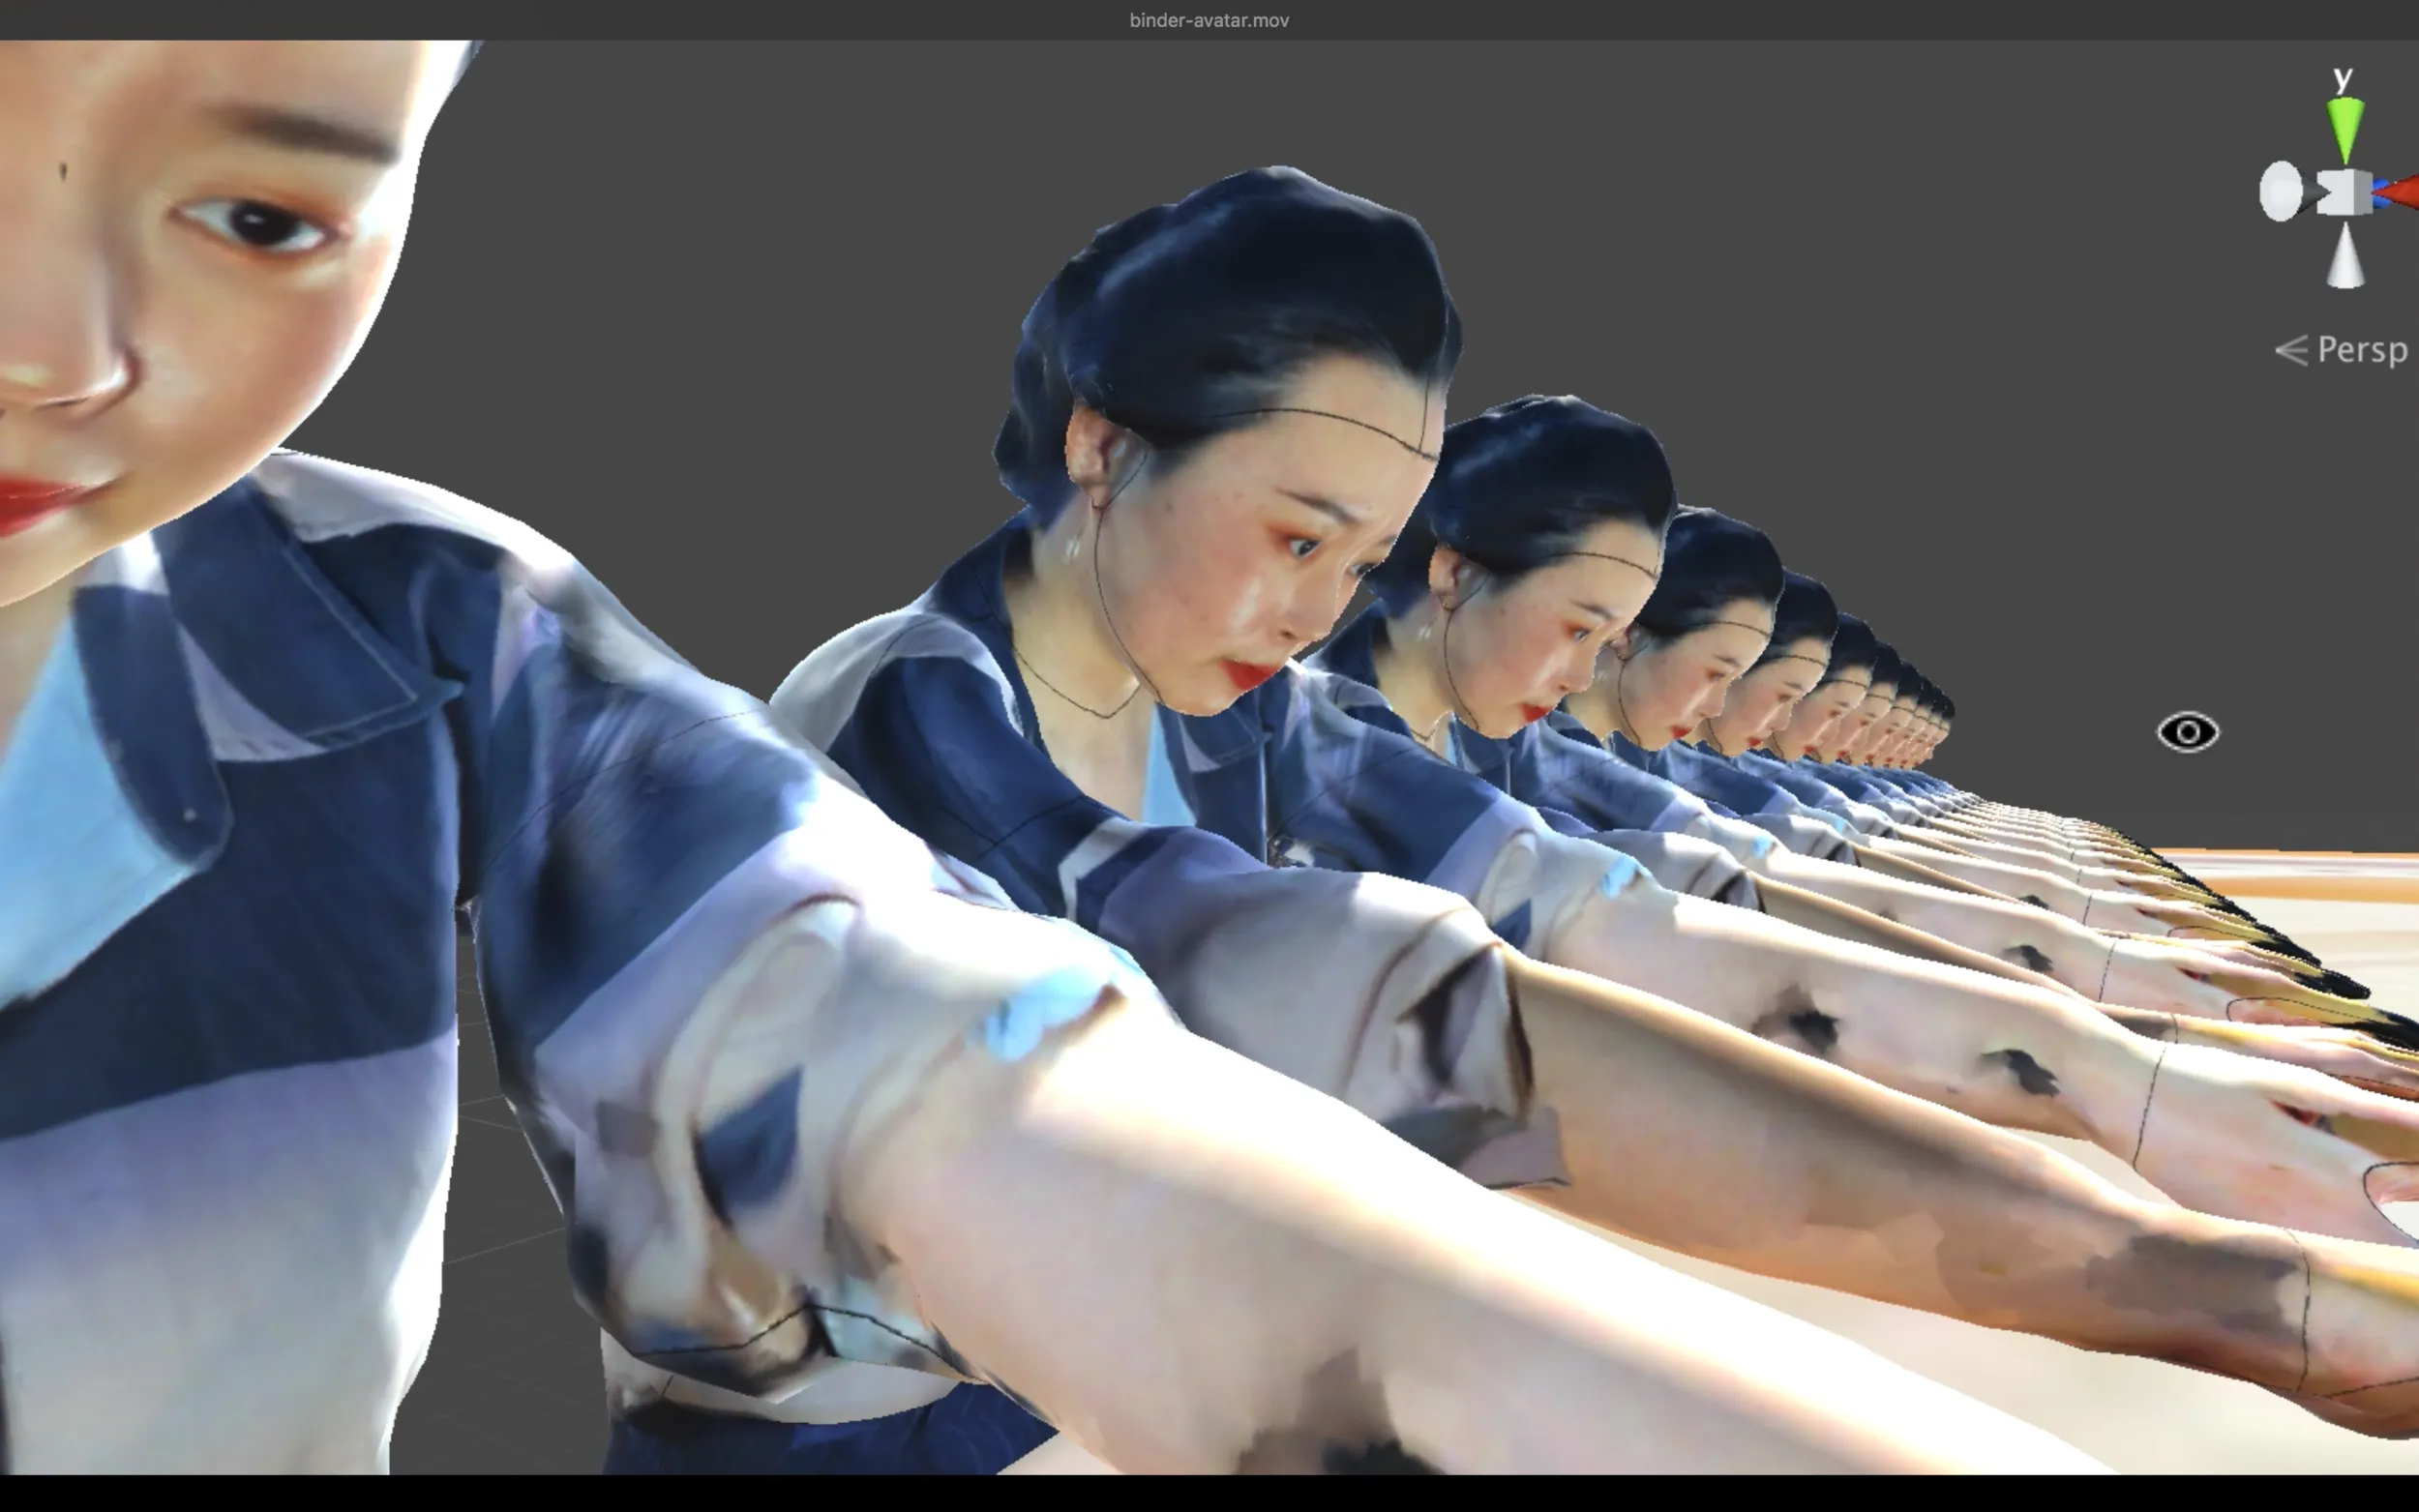Screen dimensions: 2419x1512
Task: Click the gray downward cone on gizmo
Action: (2345, 256)
